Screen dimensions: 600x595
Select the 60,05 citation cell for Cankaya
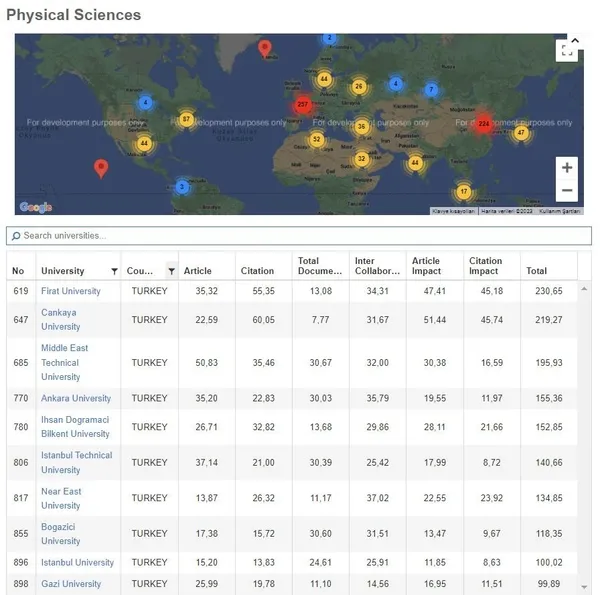(263, 320)
